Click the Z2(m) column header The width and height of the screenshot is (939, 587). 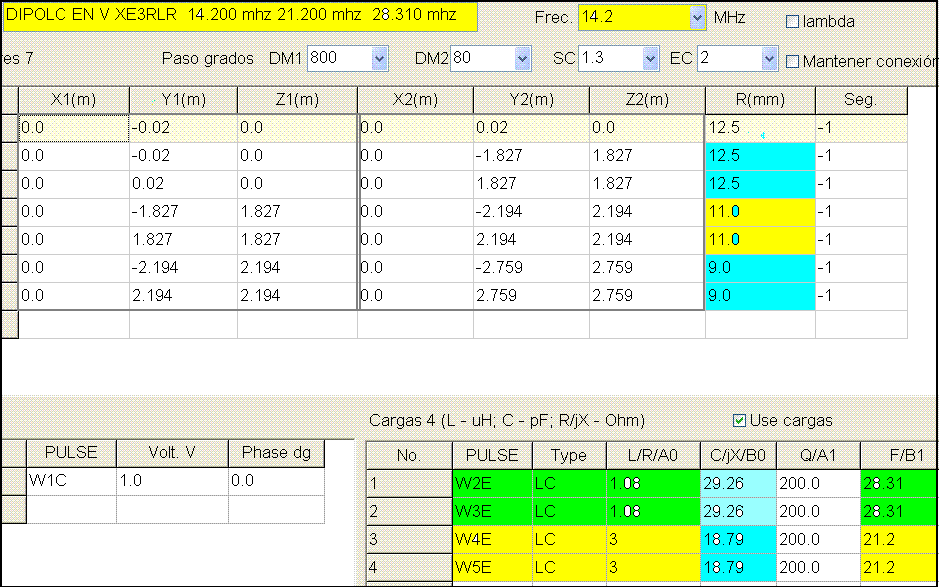(x=647, y=100)
